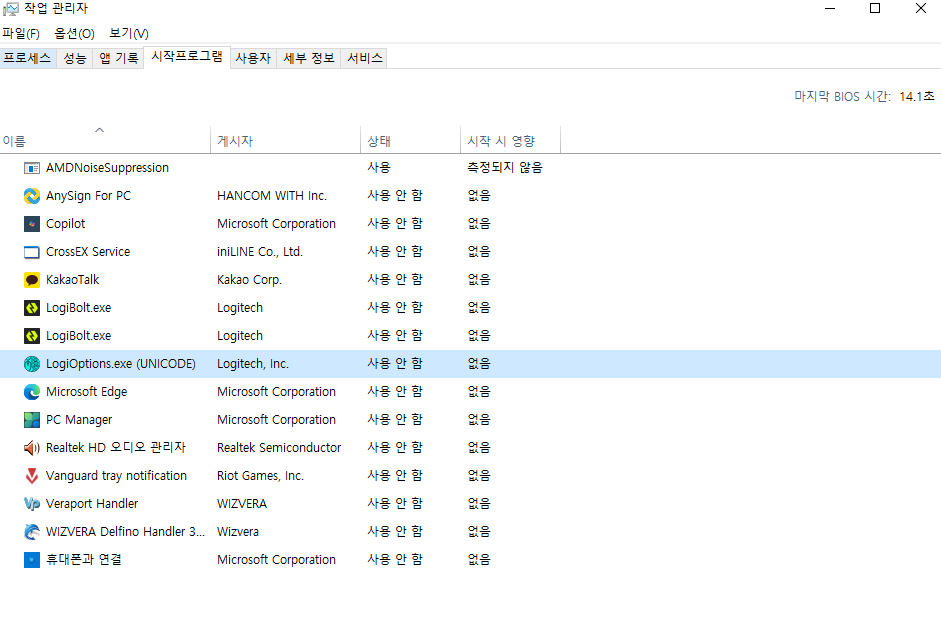The width and height of the screenshot is (941, 633).
Task: Sort by the 이름 column header
Action: pyautogui.click(x=105, y=140)
